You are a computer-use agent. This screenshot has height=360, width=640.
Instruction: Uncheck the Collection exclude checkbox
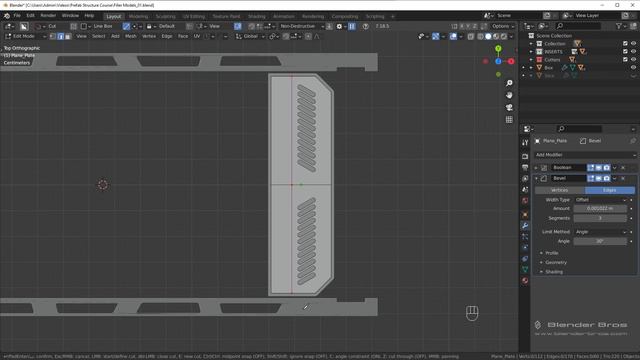(625, 44)
